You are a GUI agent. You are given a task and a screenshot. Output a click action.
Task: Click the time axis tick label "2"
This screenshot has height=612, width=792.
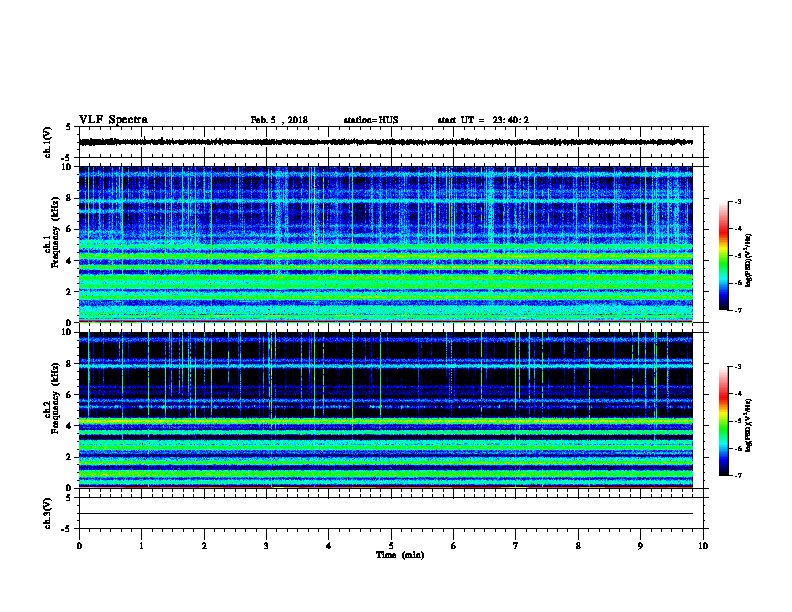204,546
